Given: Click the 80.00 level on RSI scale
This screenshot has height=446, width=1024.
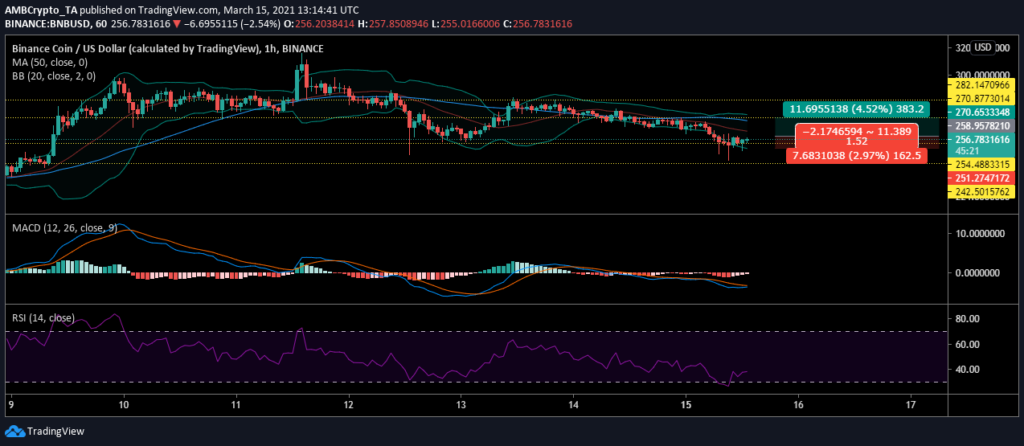Looking at the screenshot, I should (967, 319).
